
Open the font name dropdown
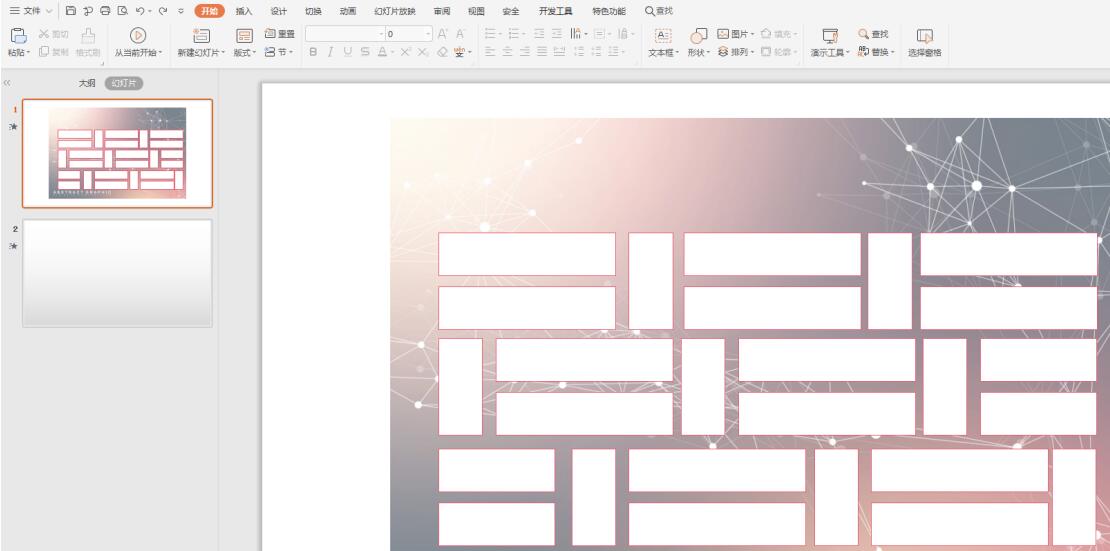point(382,34)
